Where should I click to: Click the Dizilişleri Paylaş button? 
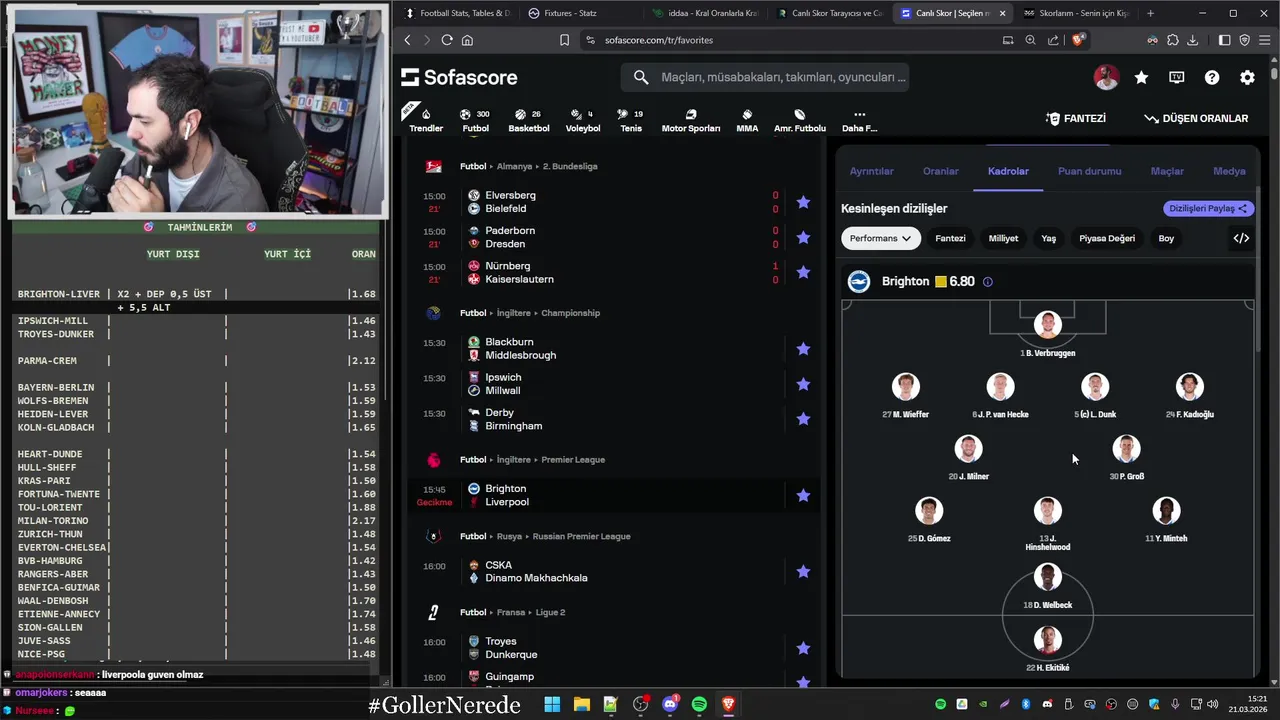(x=1209, y=208)
